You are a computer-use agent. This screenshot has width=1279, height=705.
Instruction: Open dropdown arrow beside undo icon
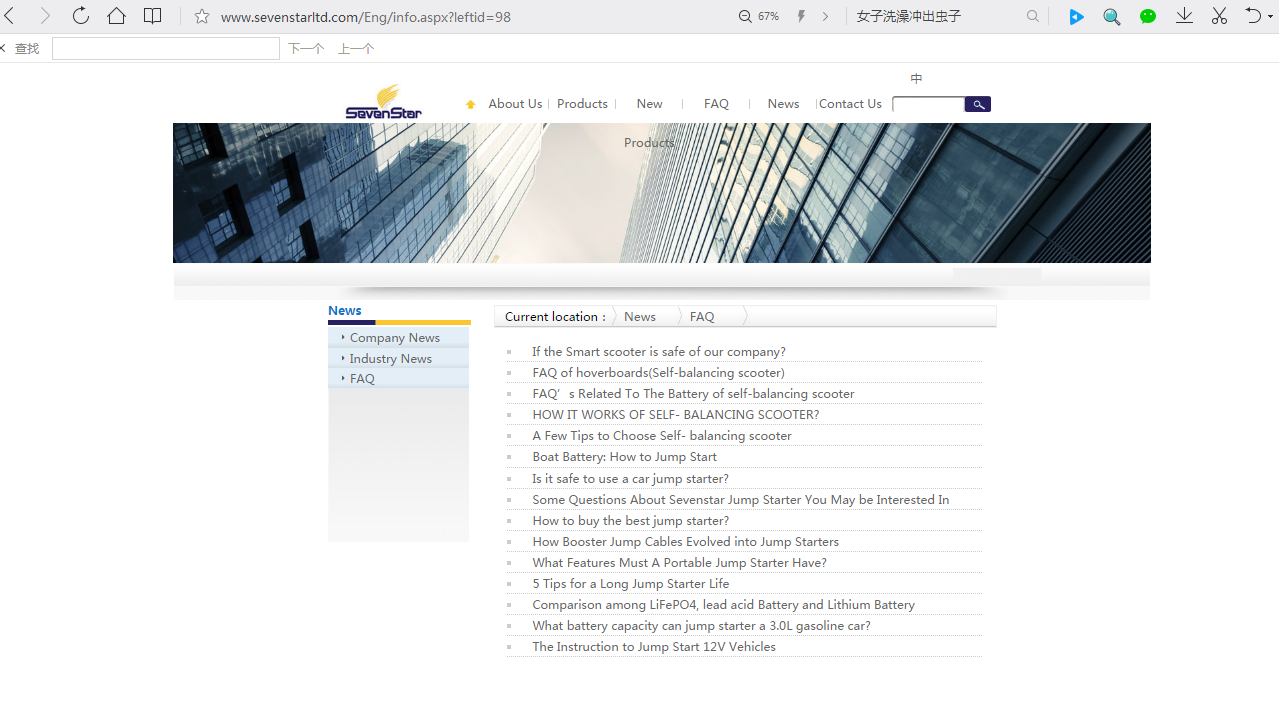pyautogui.click(x=1271, y=17)
